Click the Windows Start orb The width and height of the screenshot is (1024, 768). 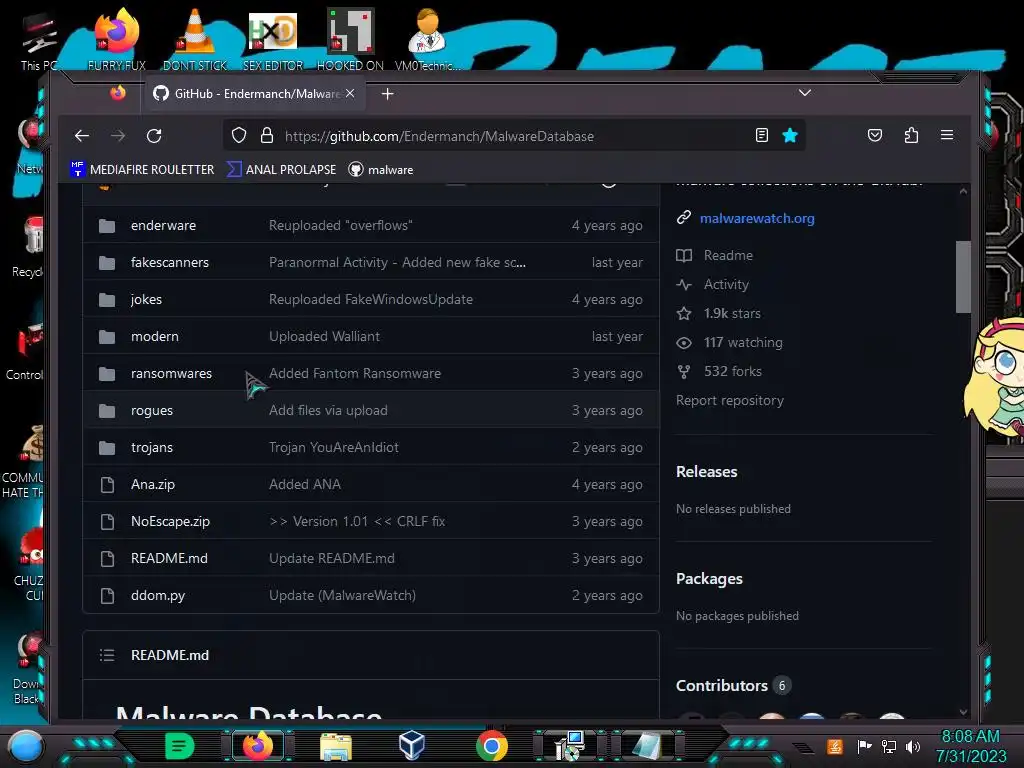tap(26, 746)
